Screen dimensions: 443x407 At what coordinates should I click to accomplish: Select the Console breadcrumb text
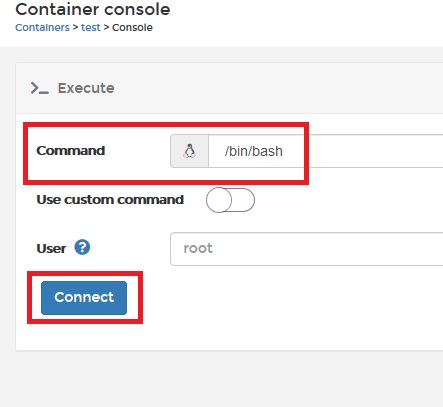tap(132, 27)
